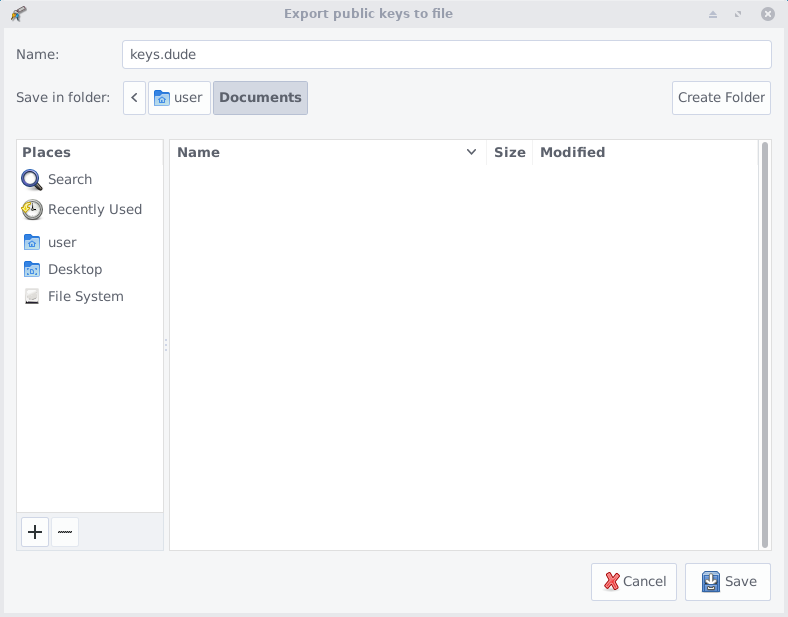Viewport: 788px width, 617px height.
Task: Add bookmark with the plus button
Action: [35, 532]
